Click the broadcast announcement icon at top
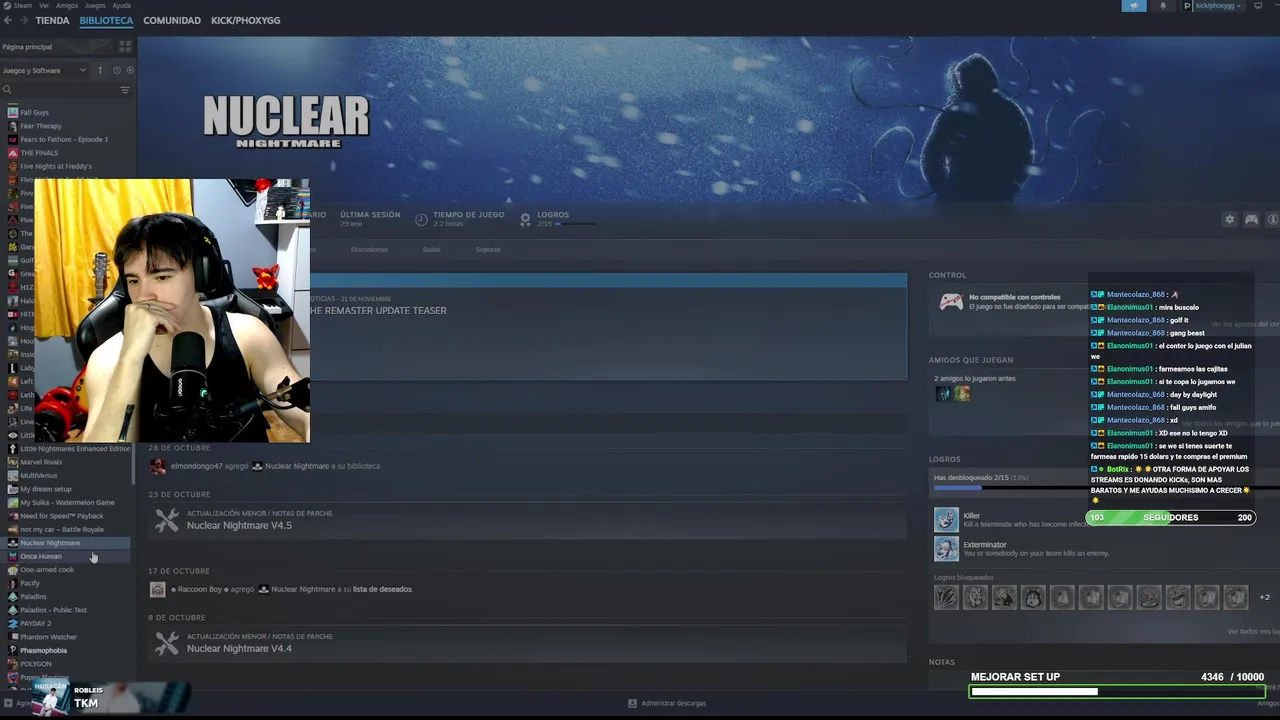1280x720 pixels. coord(1134,5)
